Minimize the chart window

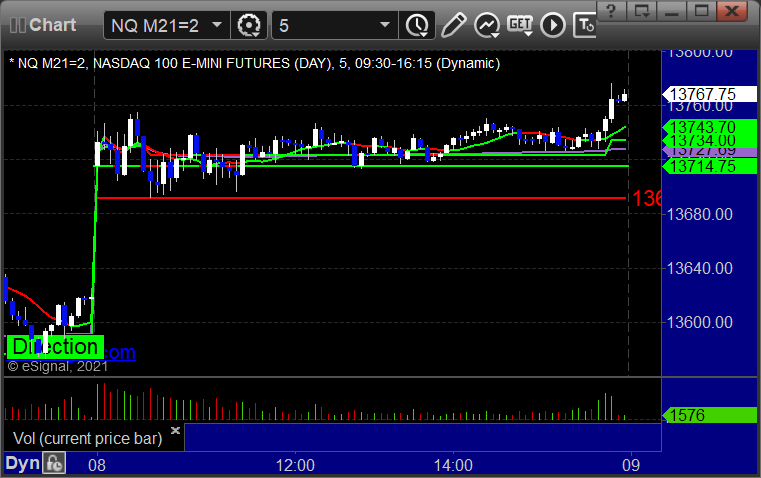coord(672,10)
